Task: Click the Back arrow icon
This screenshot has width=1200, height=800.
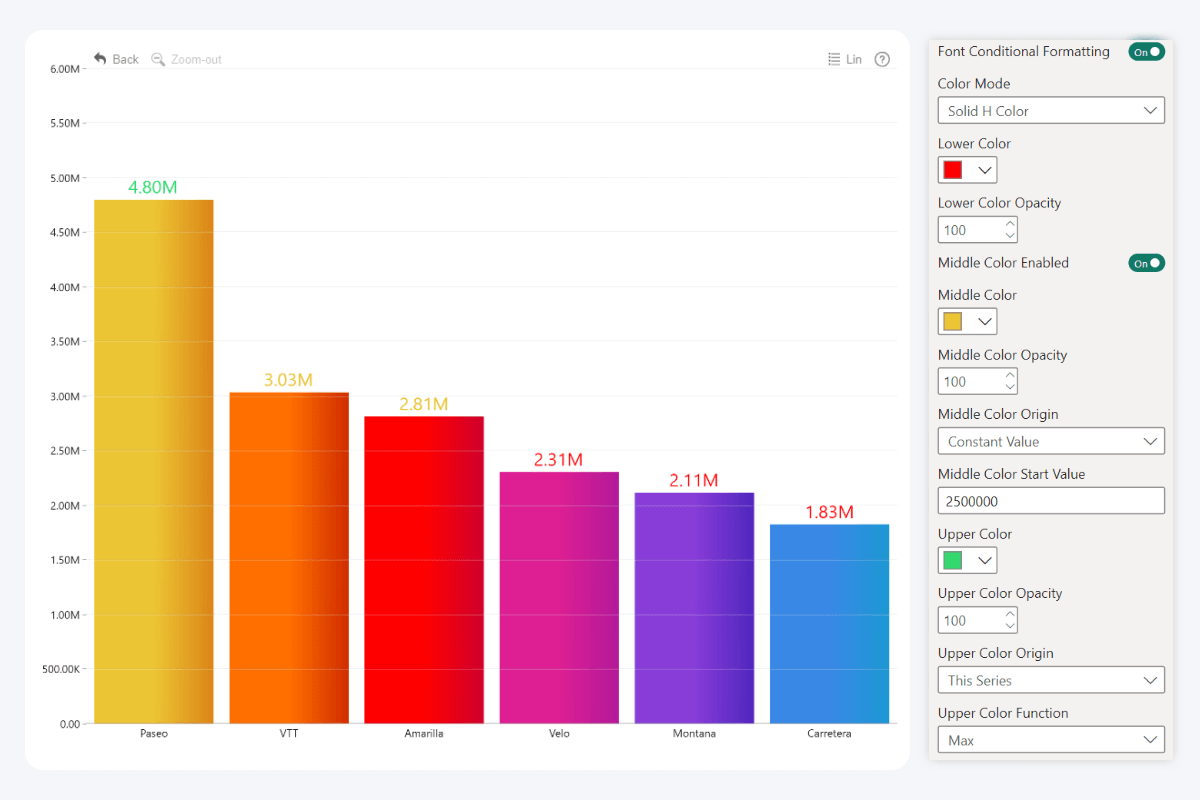Action: pyautogui.click(x=100, y=59)
